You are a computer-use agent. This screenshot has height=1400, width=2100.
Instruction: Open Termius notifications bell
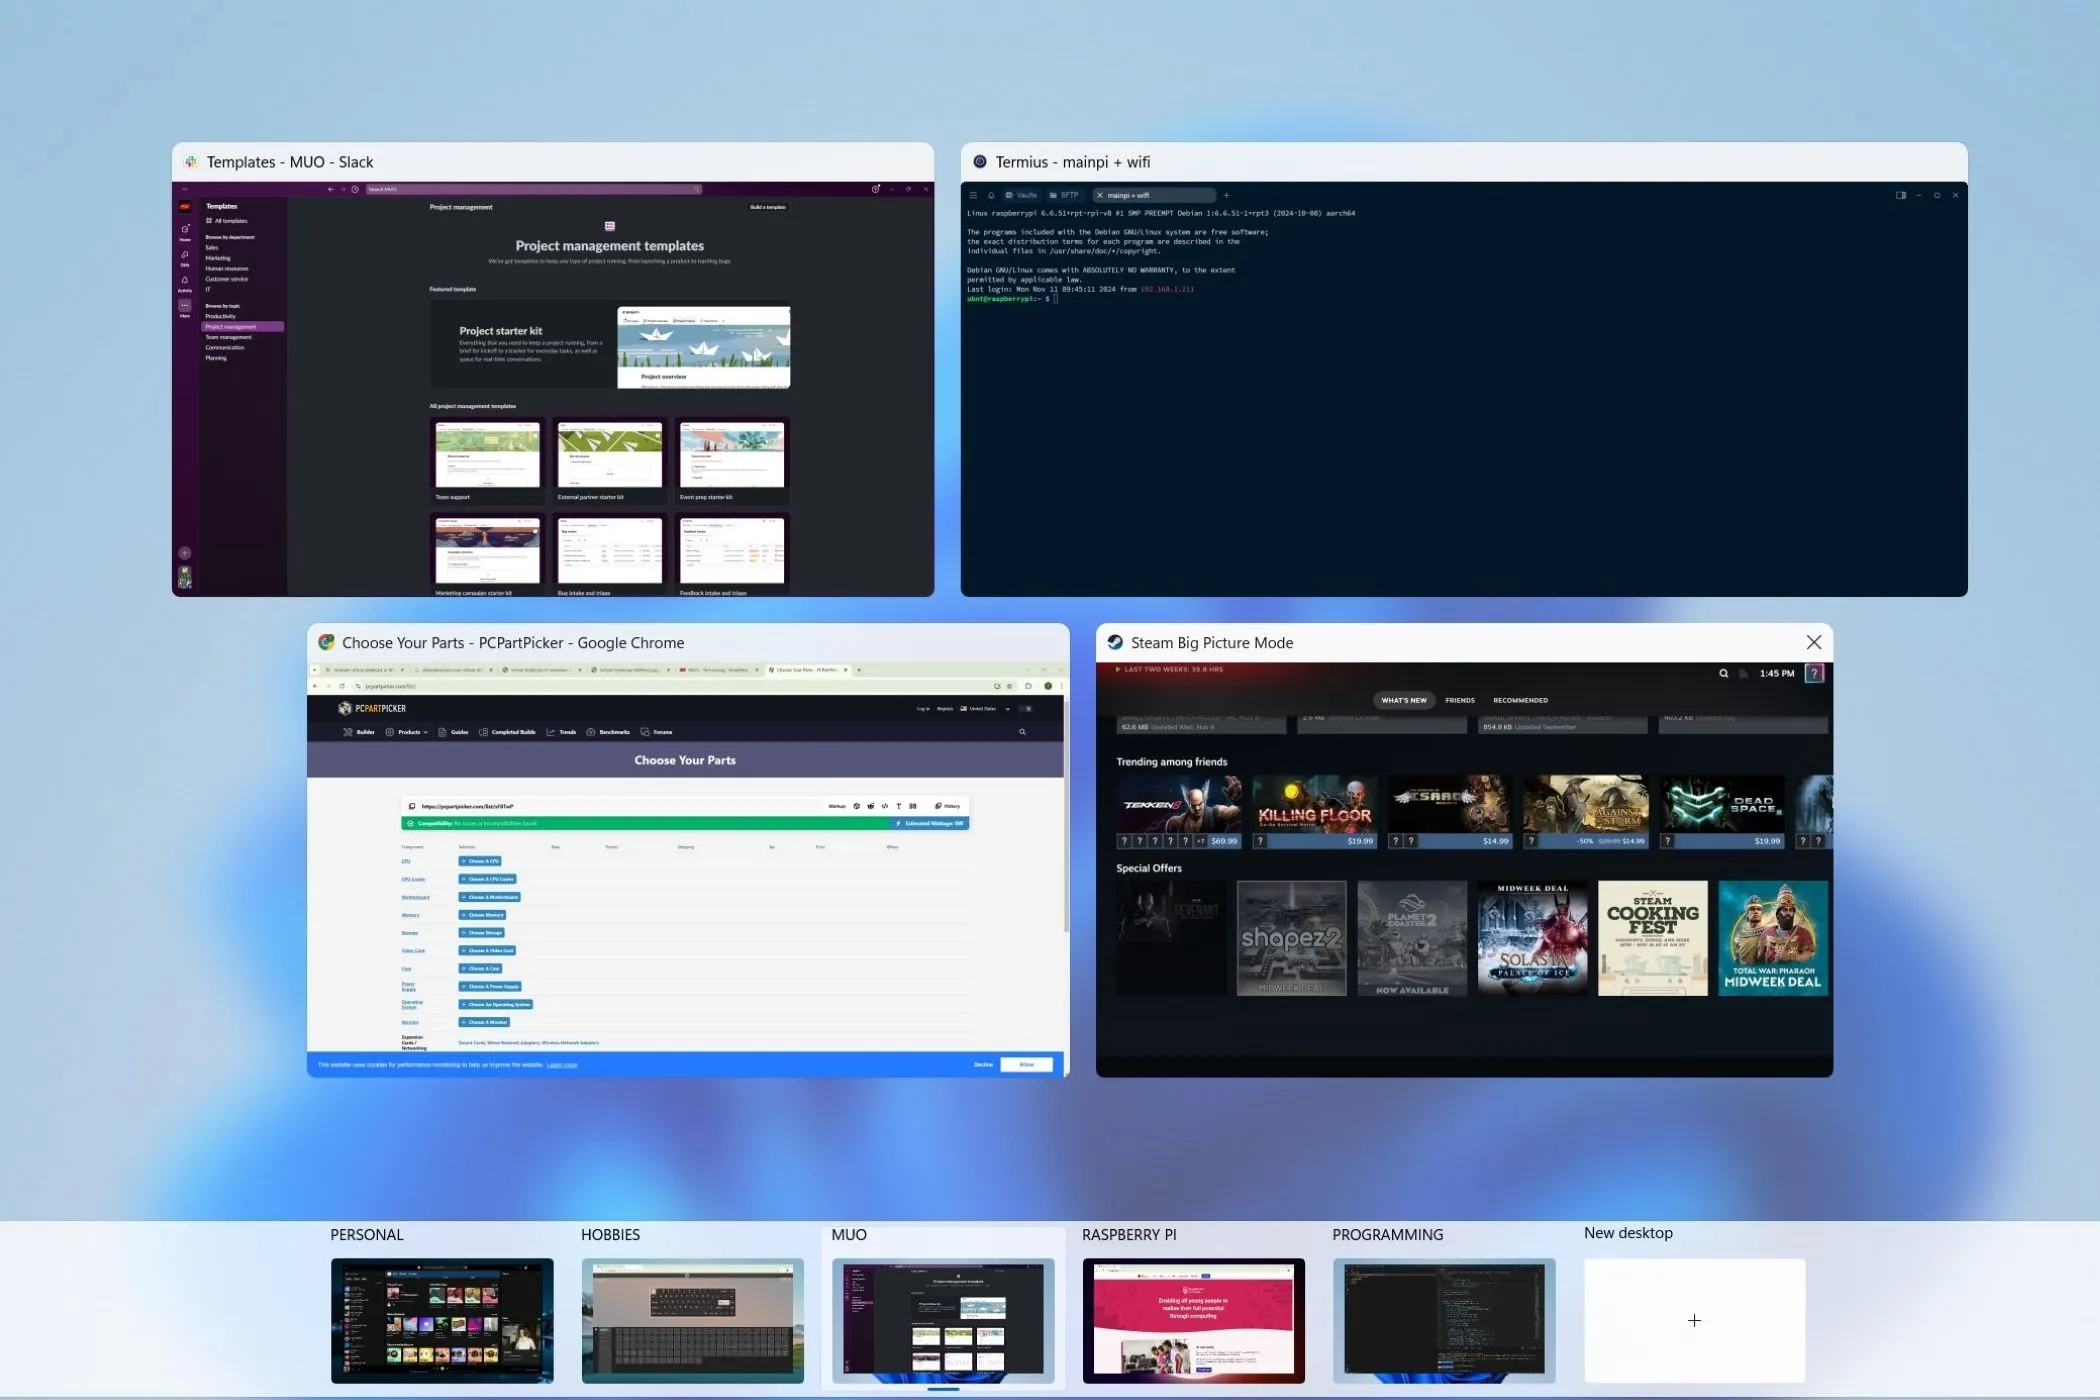point(991,195)
